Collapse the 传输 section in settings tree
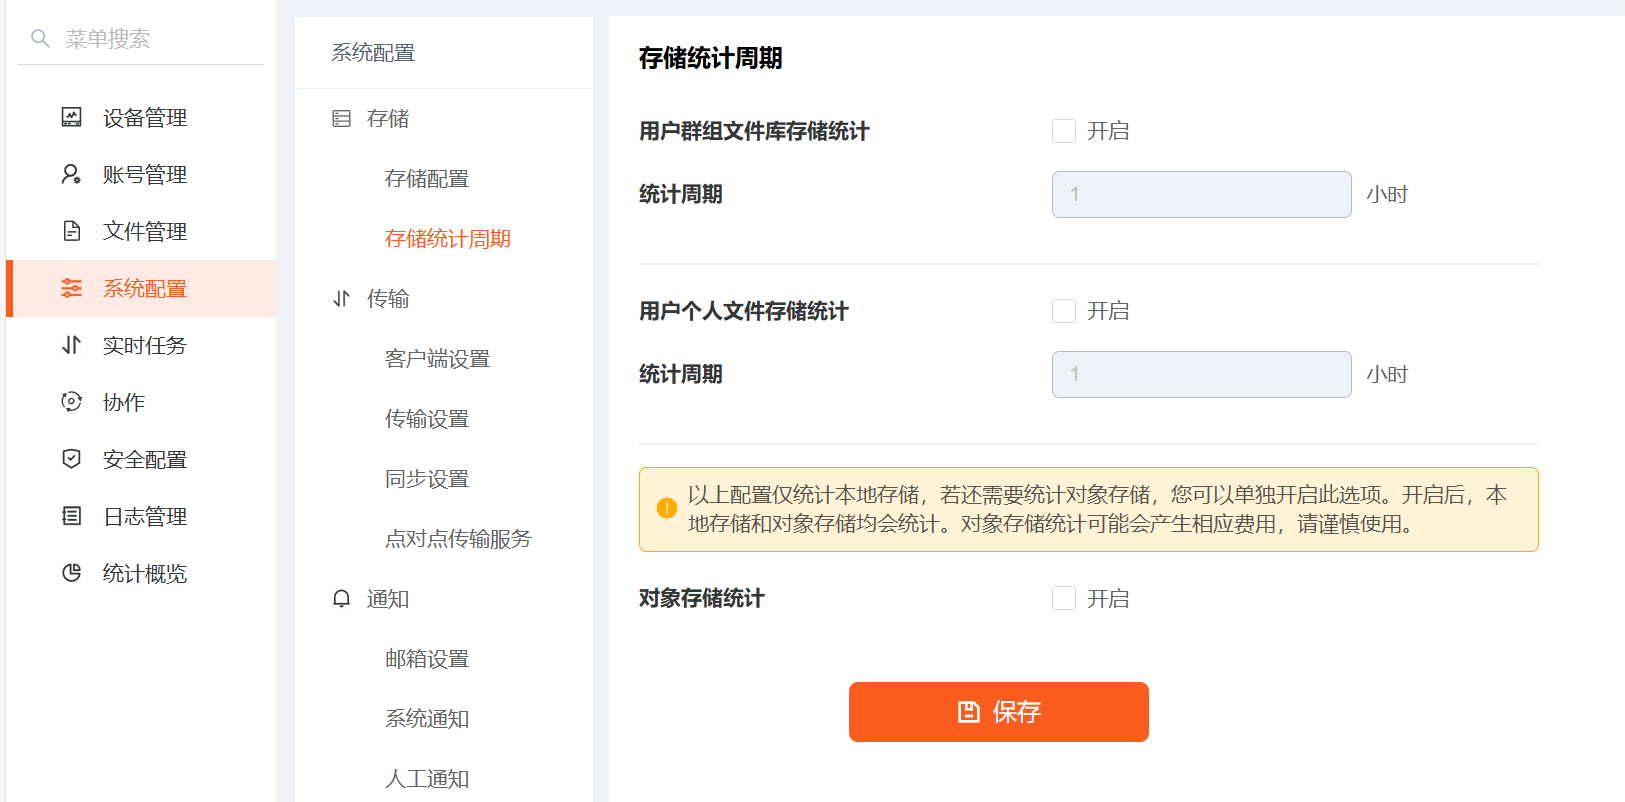The height and width of the screenshot is (802, 1625). [x=387, y=299]
